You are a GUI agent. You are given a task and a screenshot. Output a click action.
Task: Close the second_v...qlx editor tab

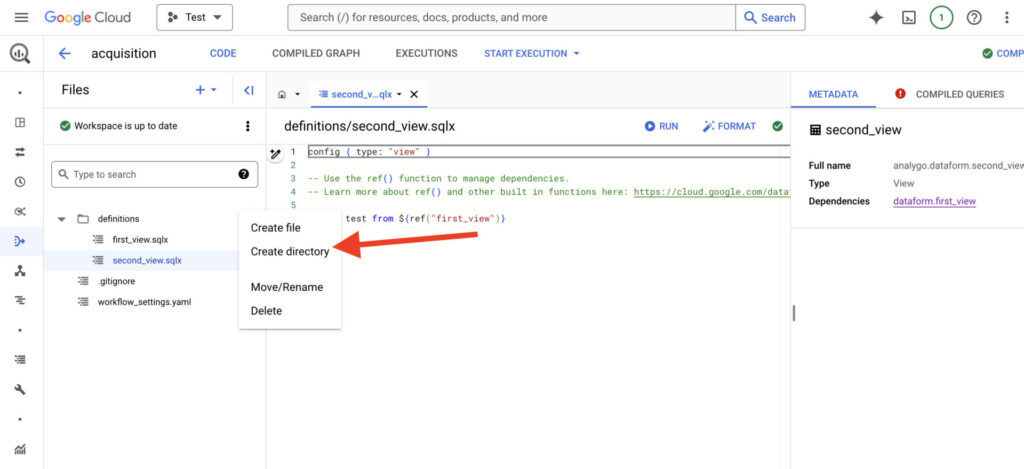pos(413,94)
